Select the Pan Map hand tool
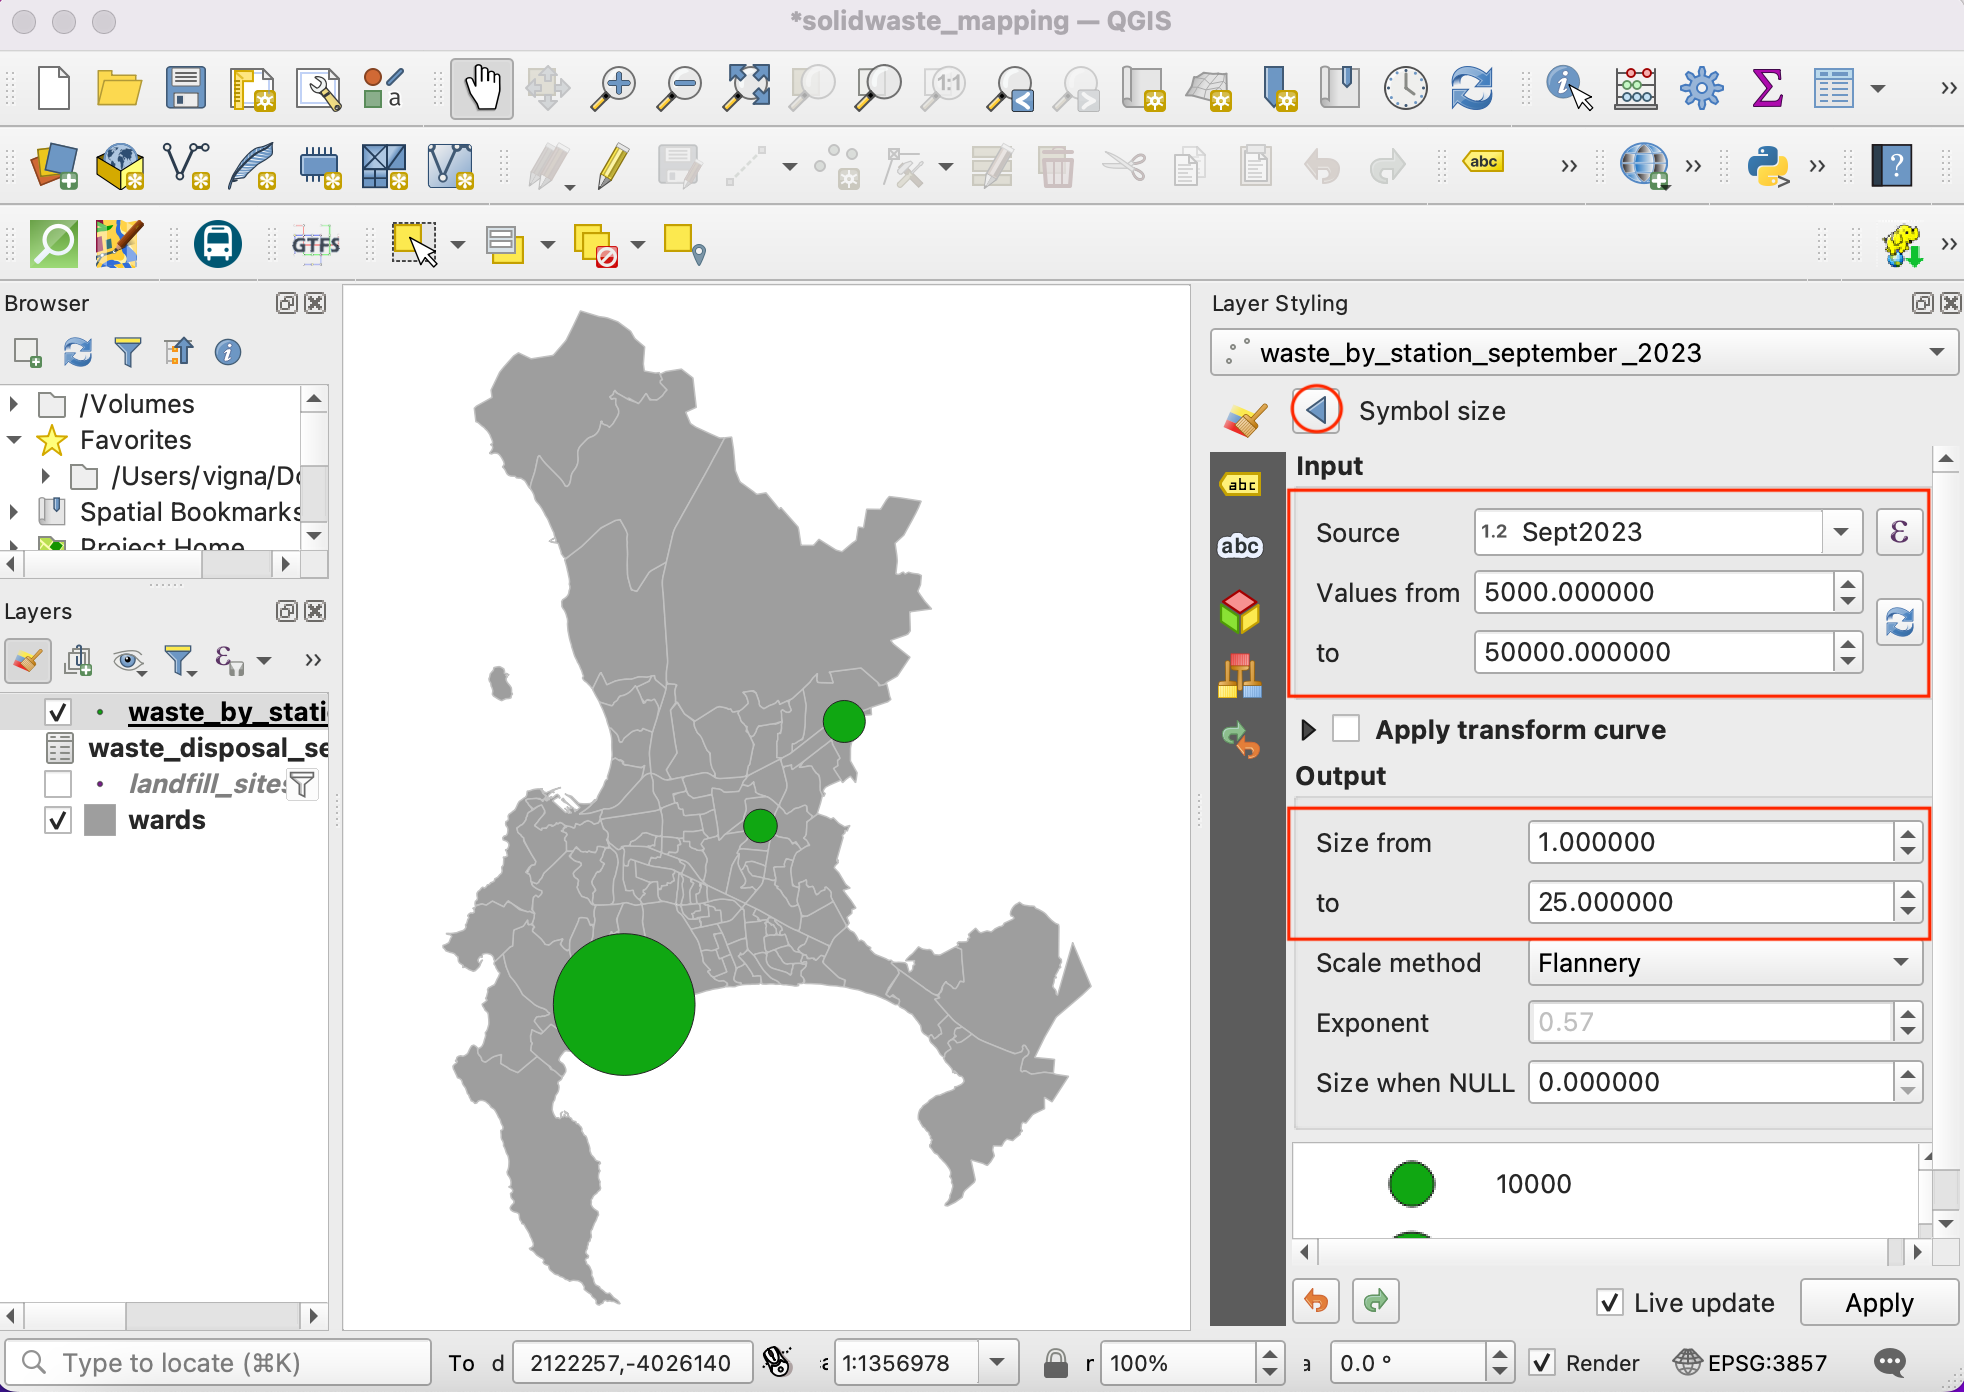 pos(481,89)
